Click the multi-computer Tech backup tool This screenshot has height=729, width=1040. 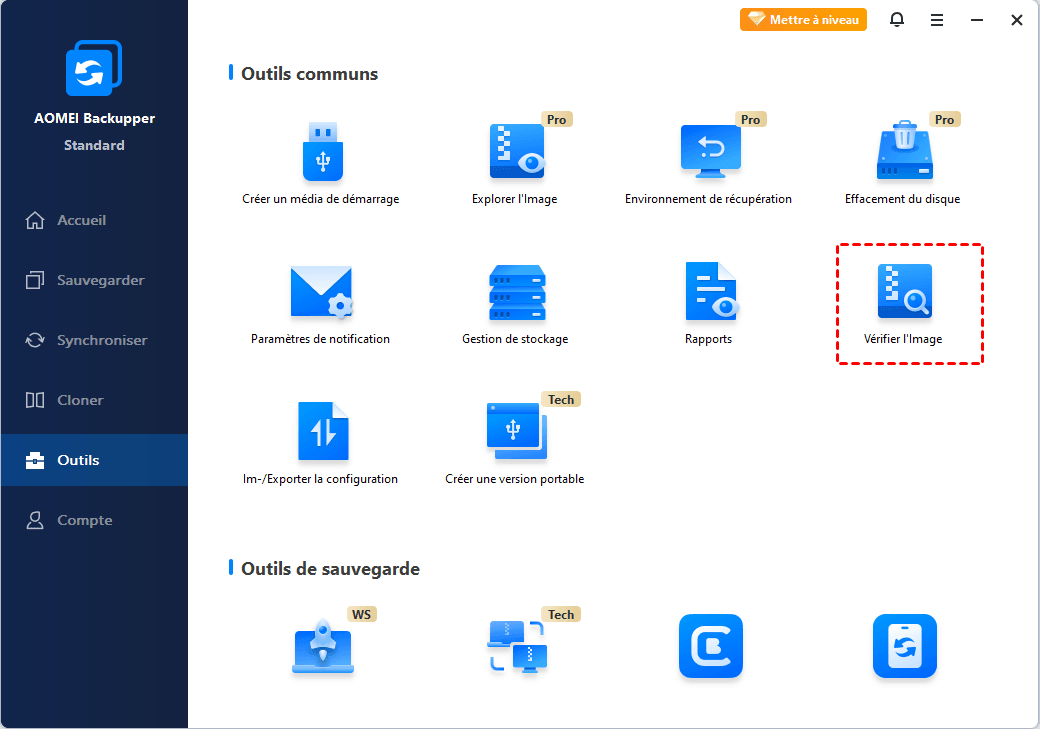518,646
